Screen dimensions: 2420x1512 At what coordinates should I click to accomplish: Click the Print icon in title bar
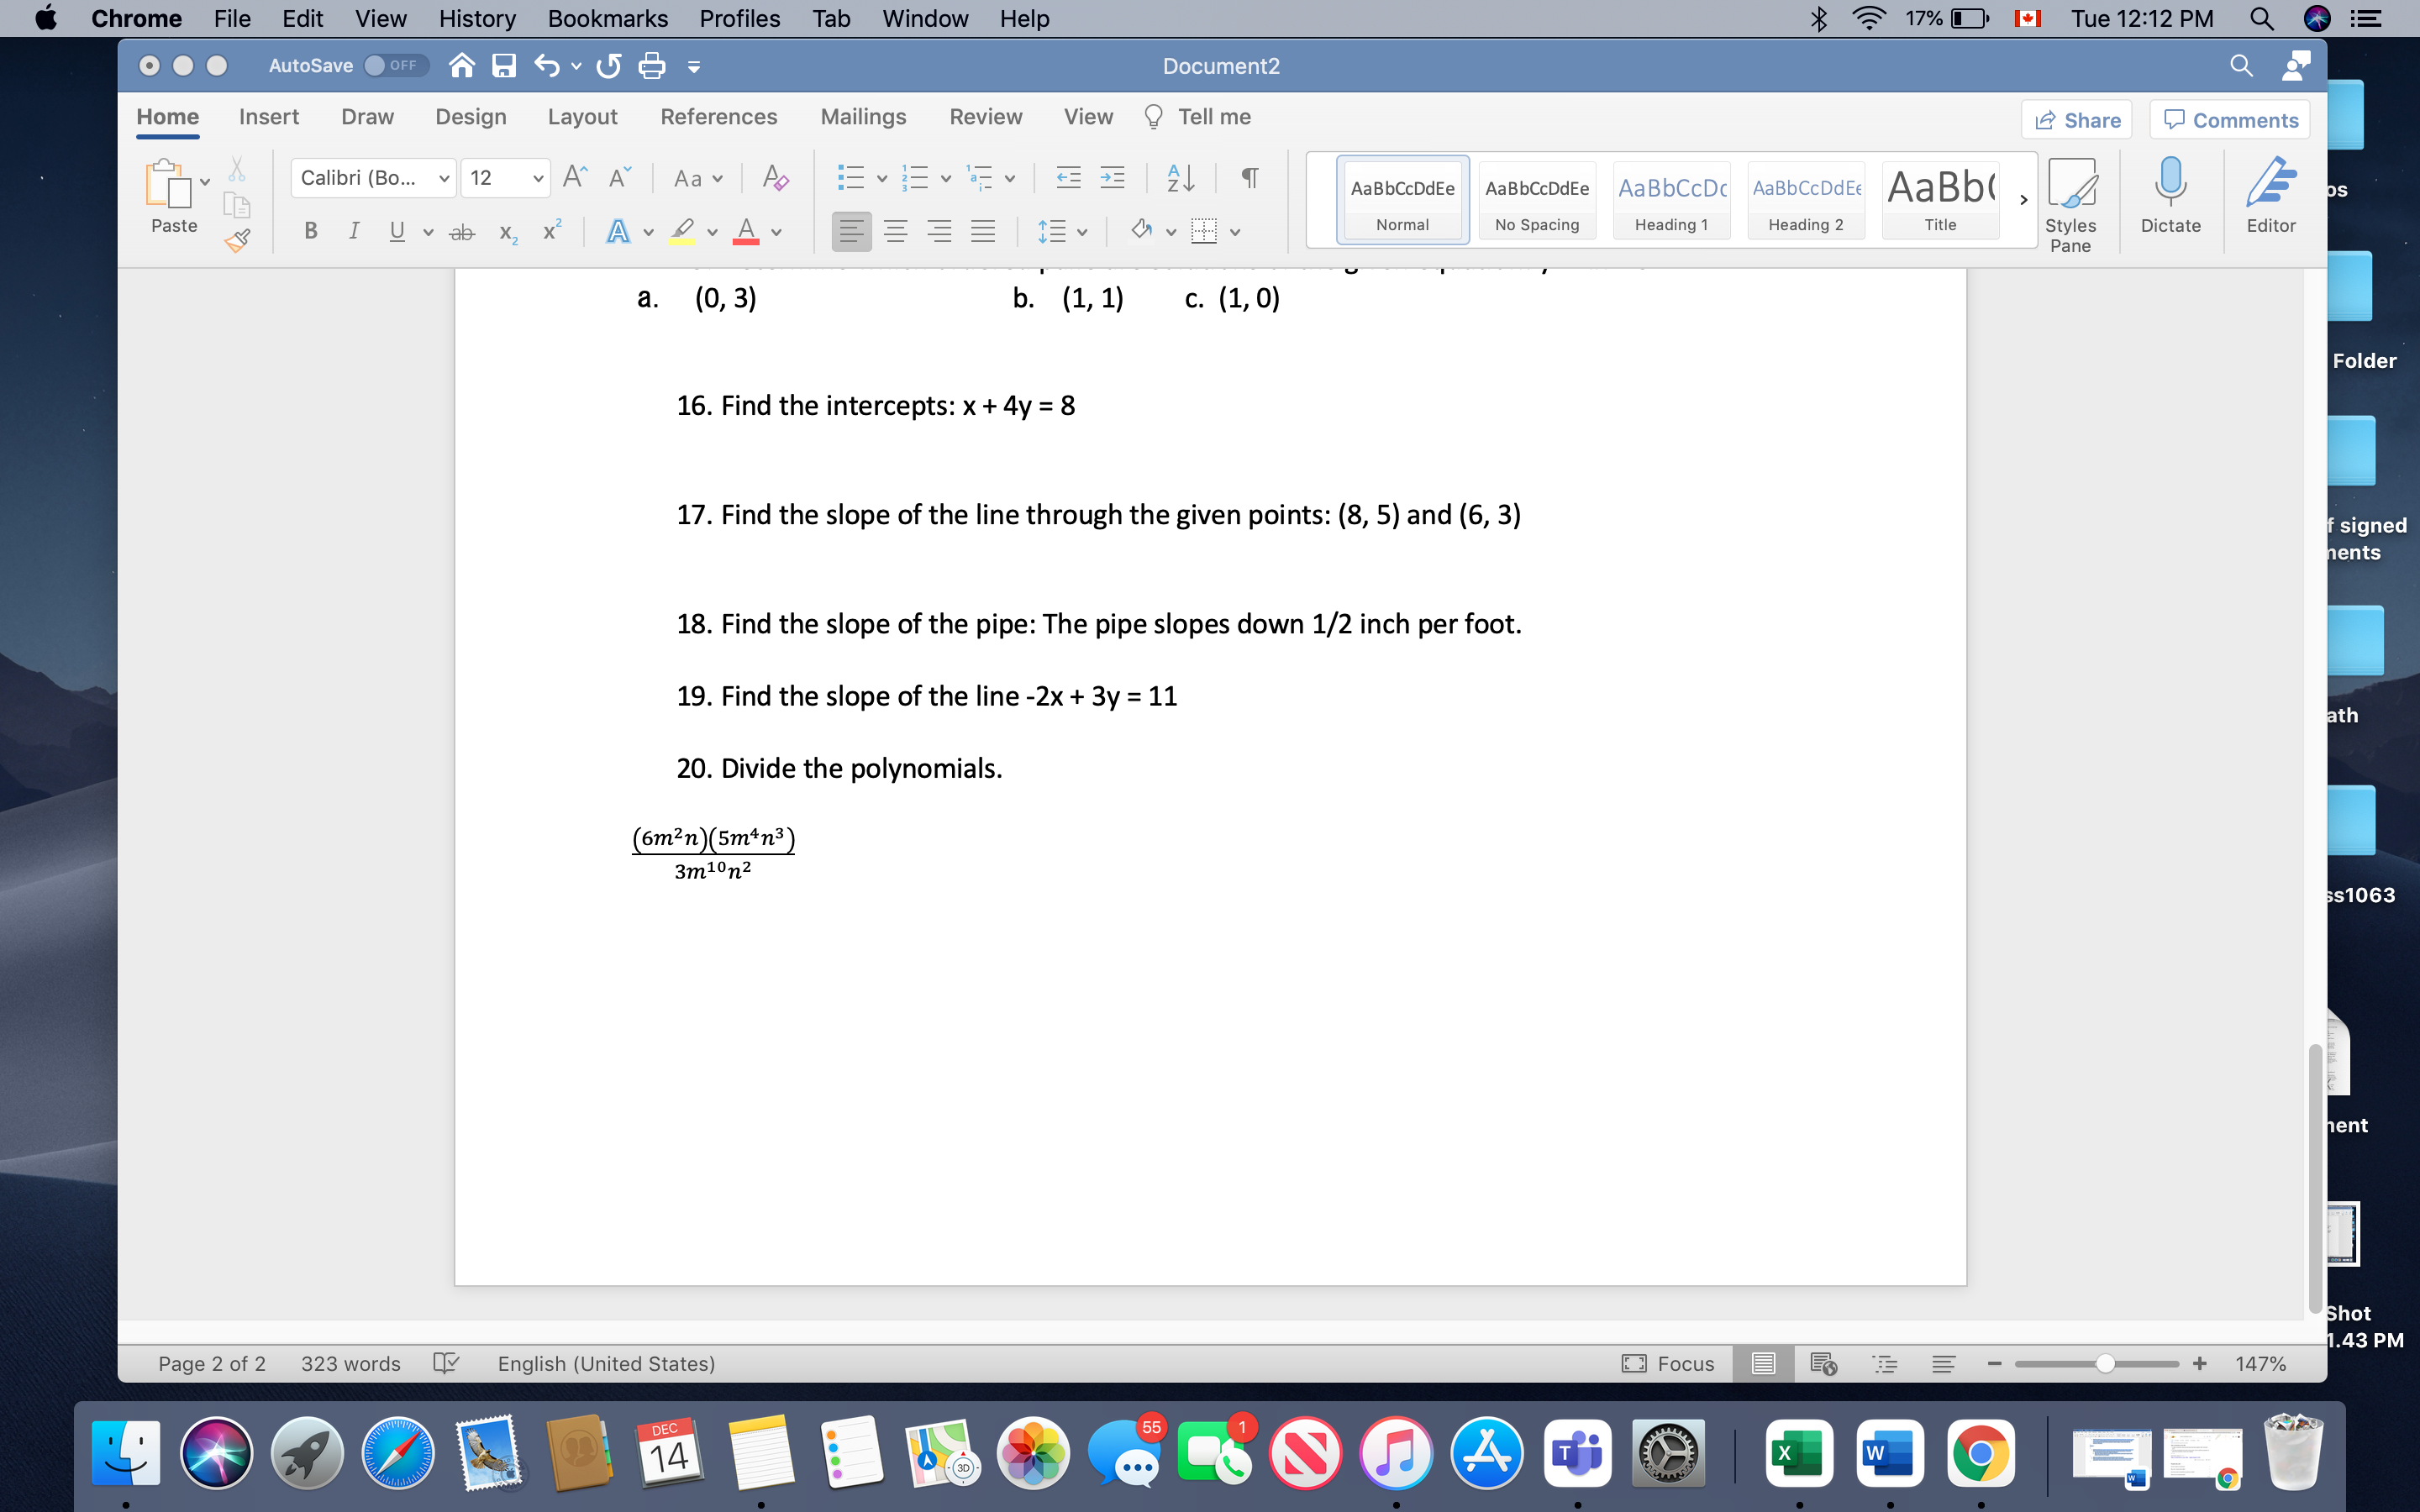(x=652, y=66)
